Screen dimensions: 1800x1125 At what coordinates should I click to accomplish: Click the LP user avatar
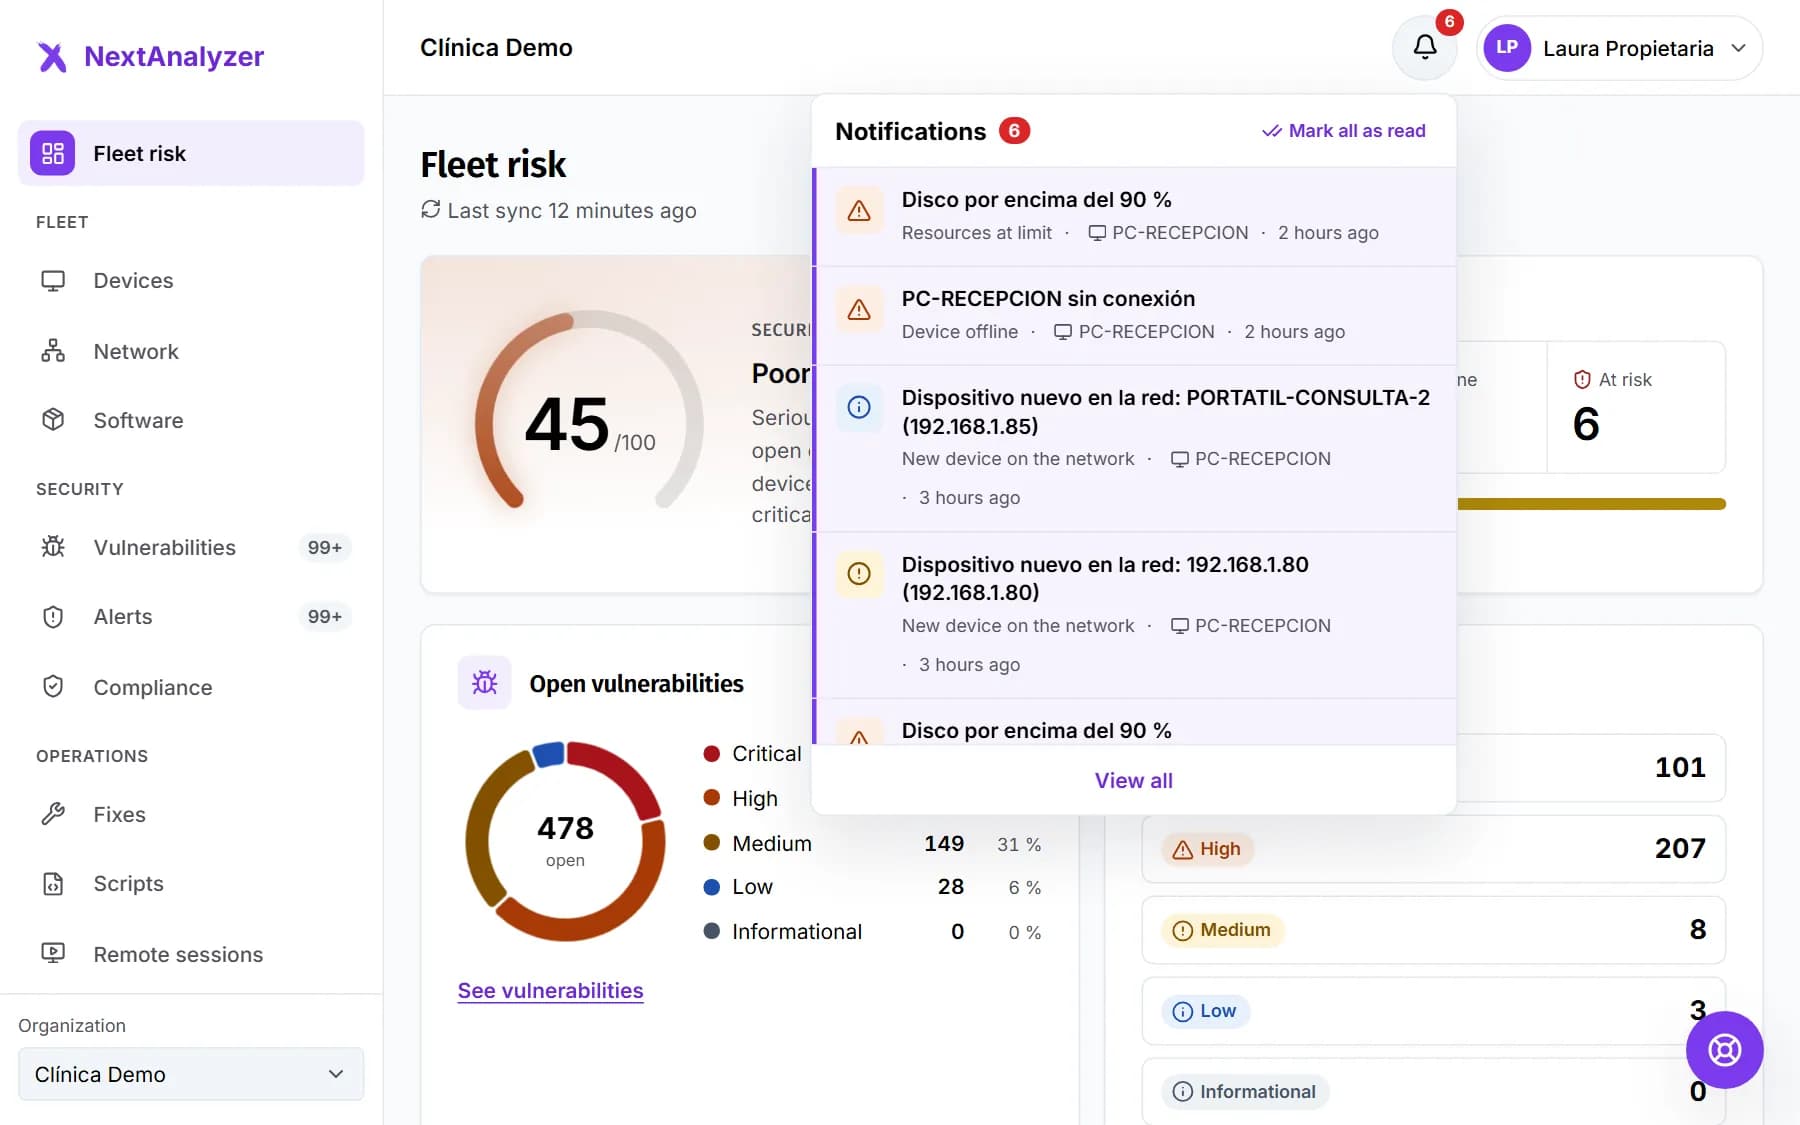click(x=1507, y=47)
